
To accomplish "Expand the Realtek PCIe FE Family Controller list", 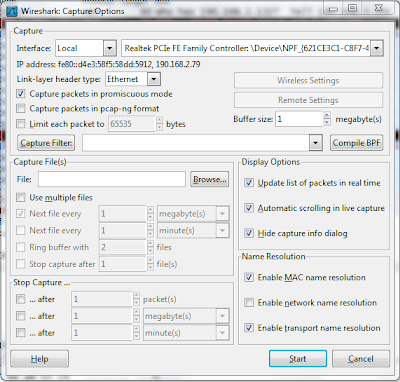I will point(376,48).
